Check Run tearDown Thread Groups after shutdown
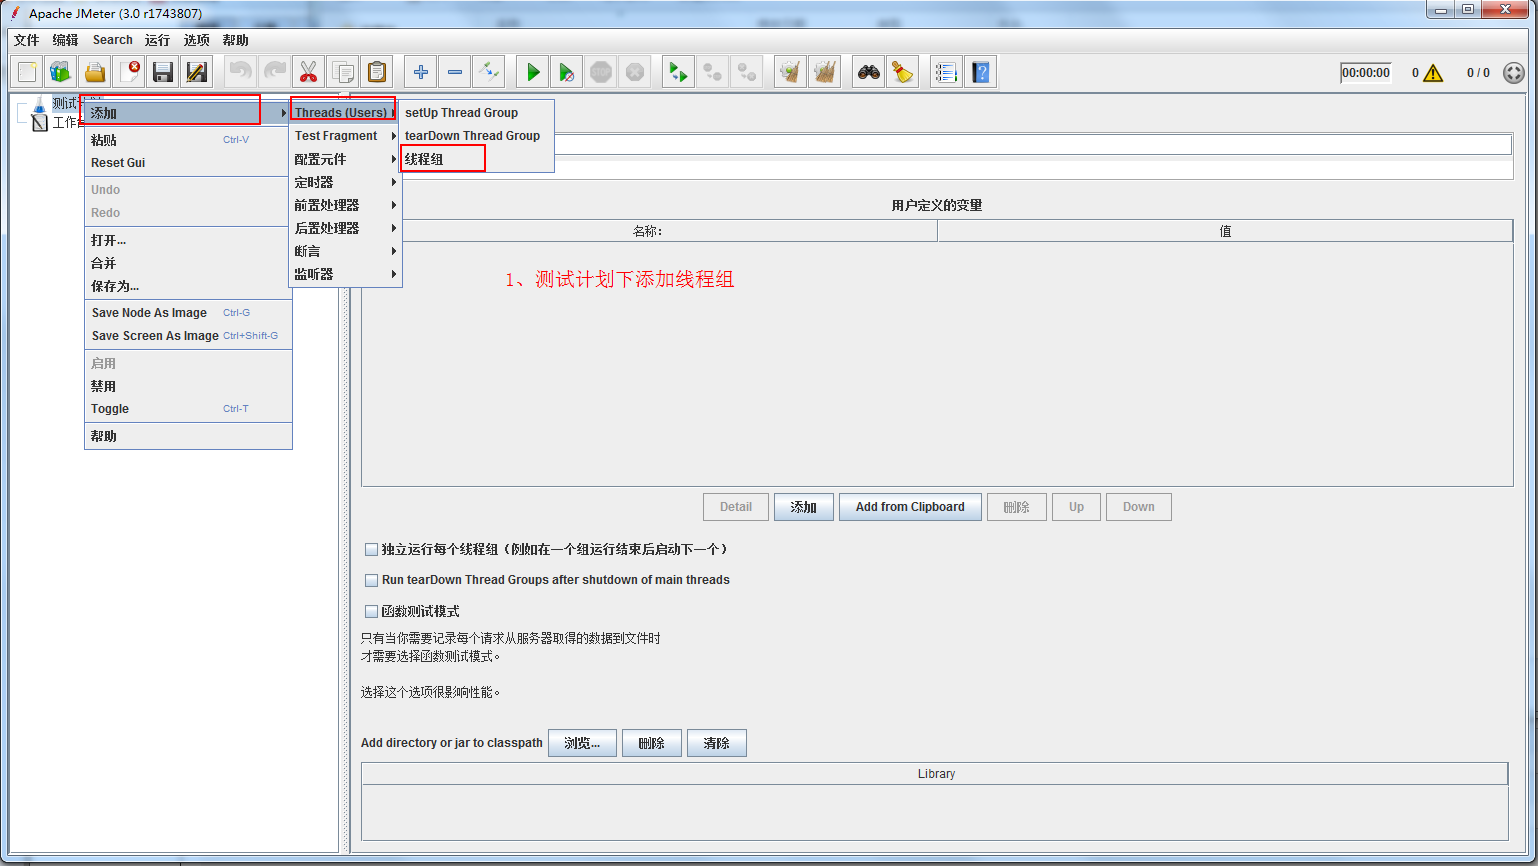This screenshot has height=866, width=1538. [372, 580]
